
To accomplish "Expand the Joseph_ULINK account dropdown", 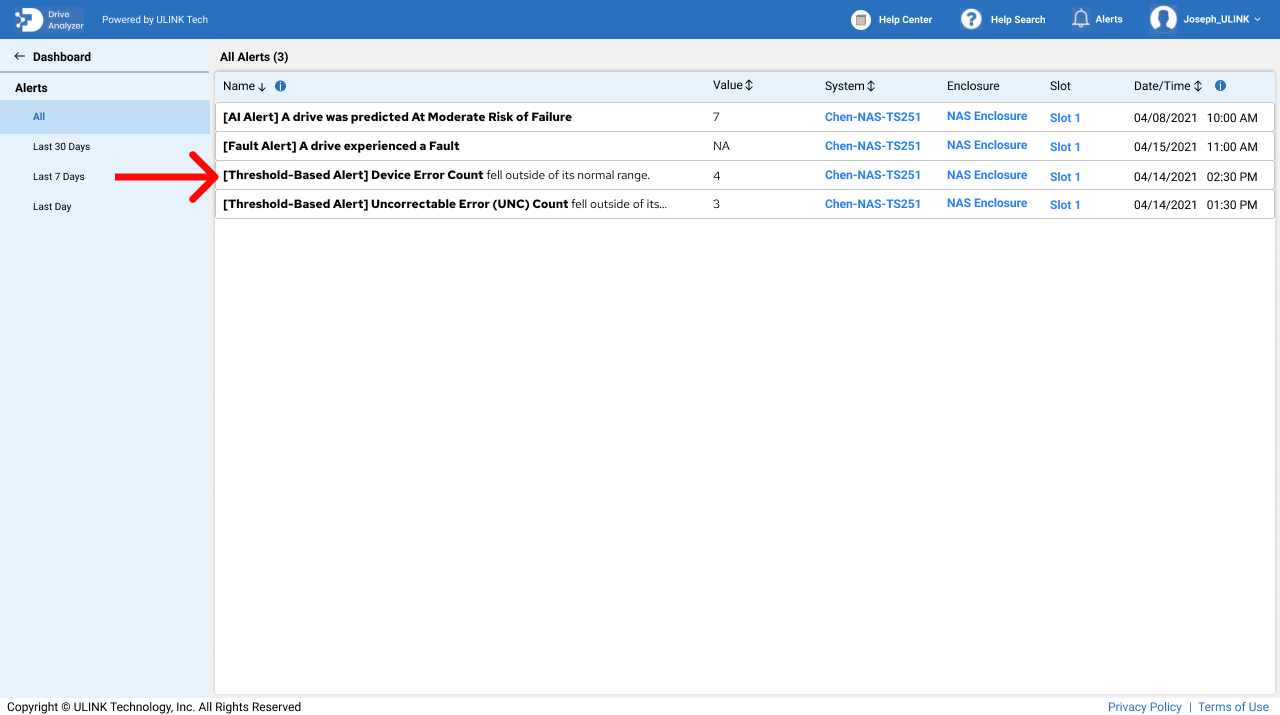I will pos(1257,20).
